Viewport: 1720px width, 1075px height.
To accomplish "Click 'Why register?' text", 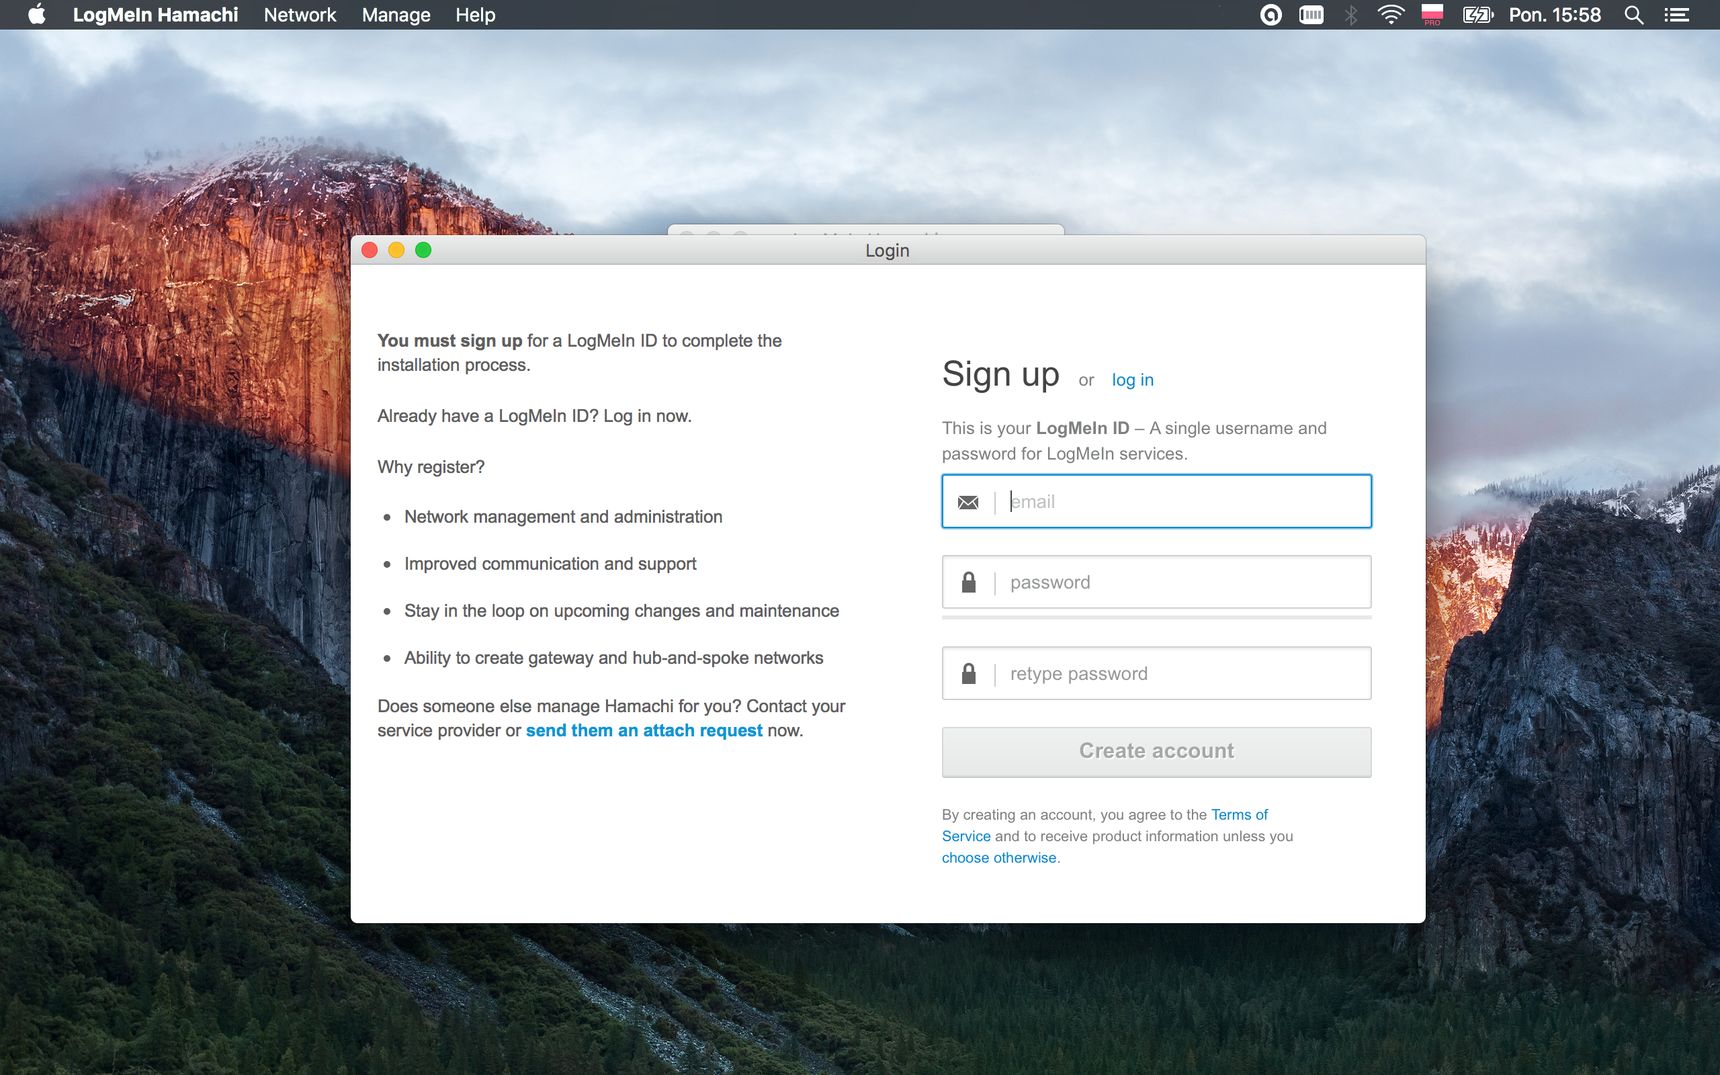I will [x=431, y=467].
